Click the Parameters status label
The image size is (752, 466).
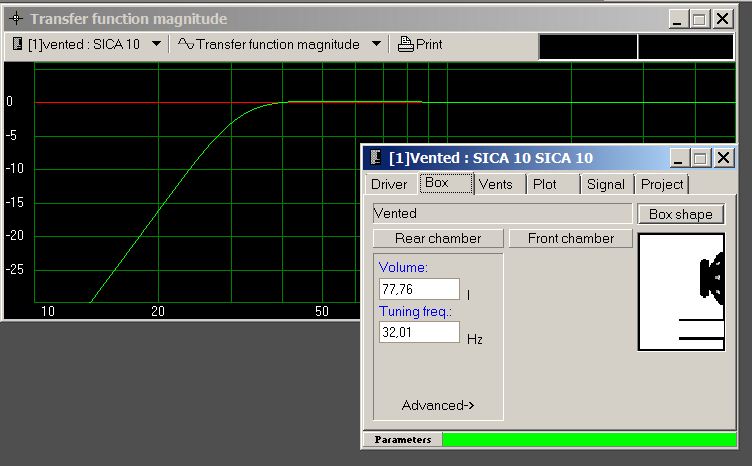click(x=402, y=440)
